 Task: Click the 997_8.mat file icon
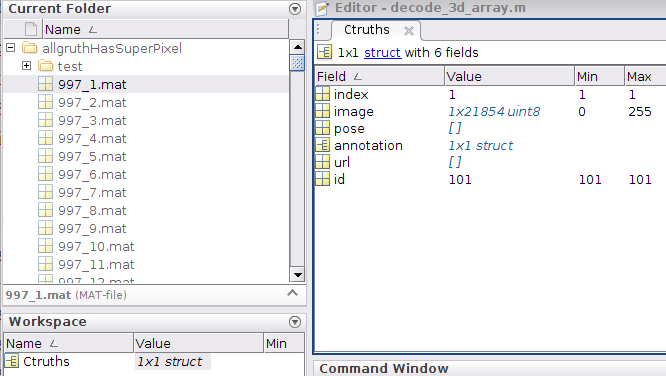[x=45, y=210]
